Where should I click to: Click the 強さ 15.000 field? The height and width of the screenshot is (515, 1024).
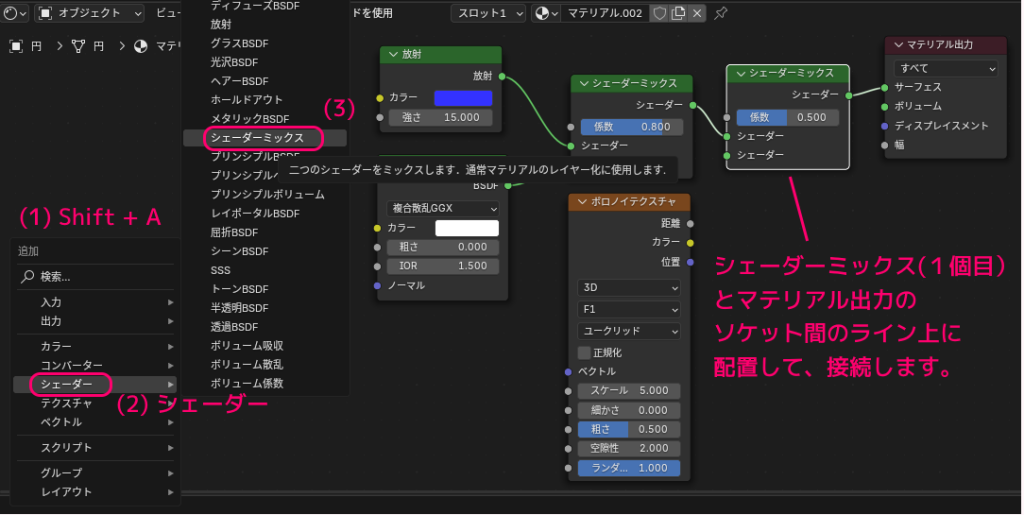tap(441, 117)
